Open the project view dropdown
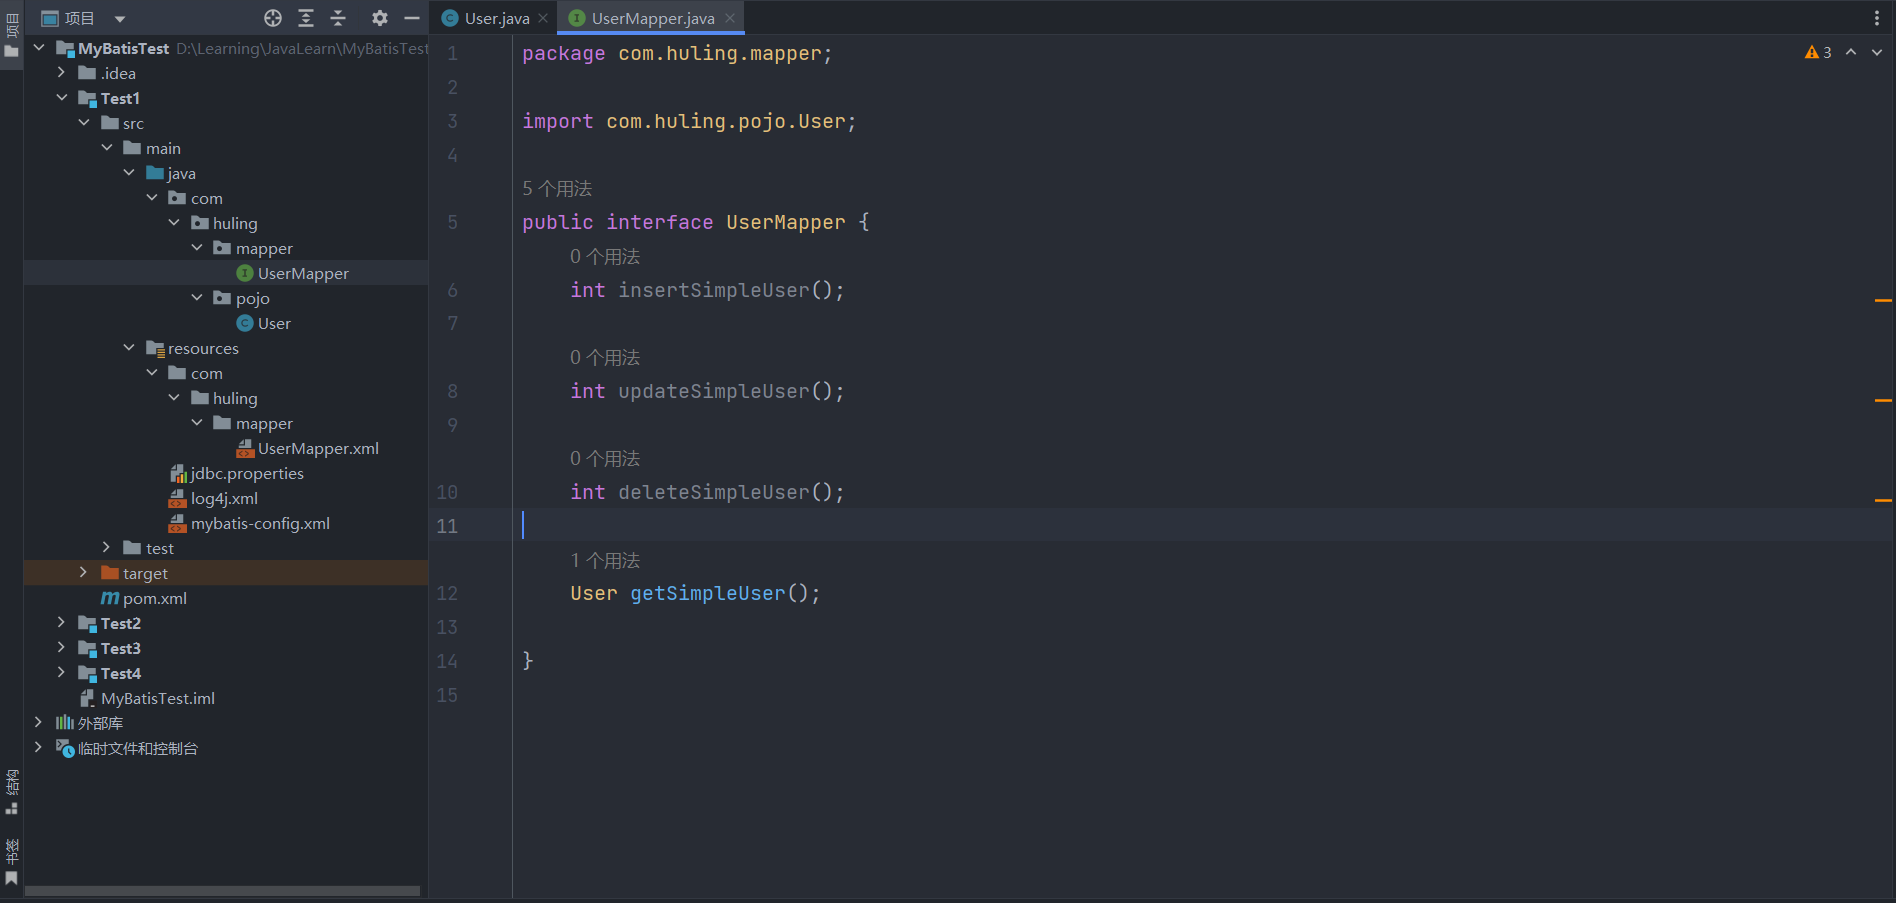 pyautogui.click(x=120, y=19)
